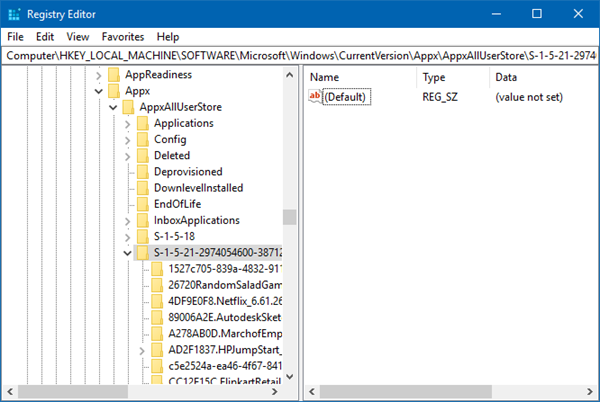
Task: Click the AppReadiness folder icon
Action: coord(115,75)
